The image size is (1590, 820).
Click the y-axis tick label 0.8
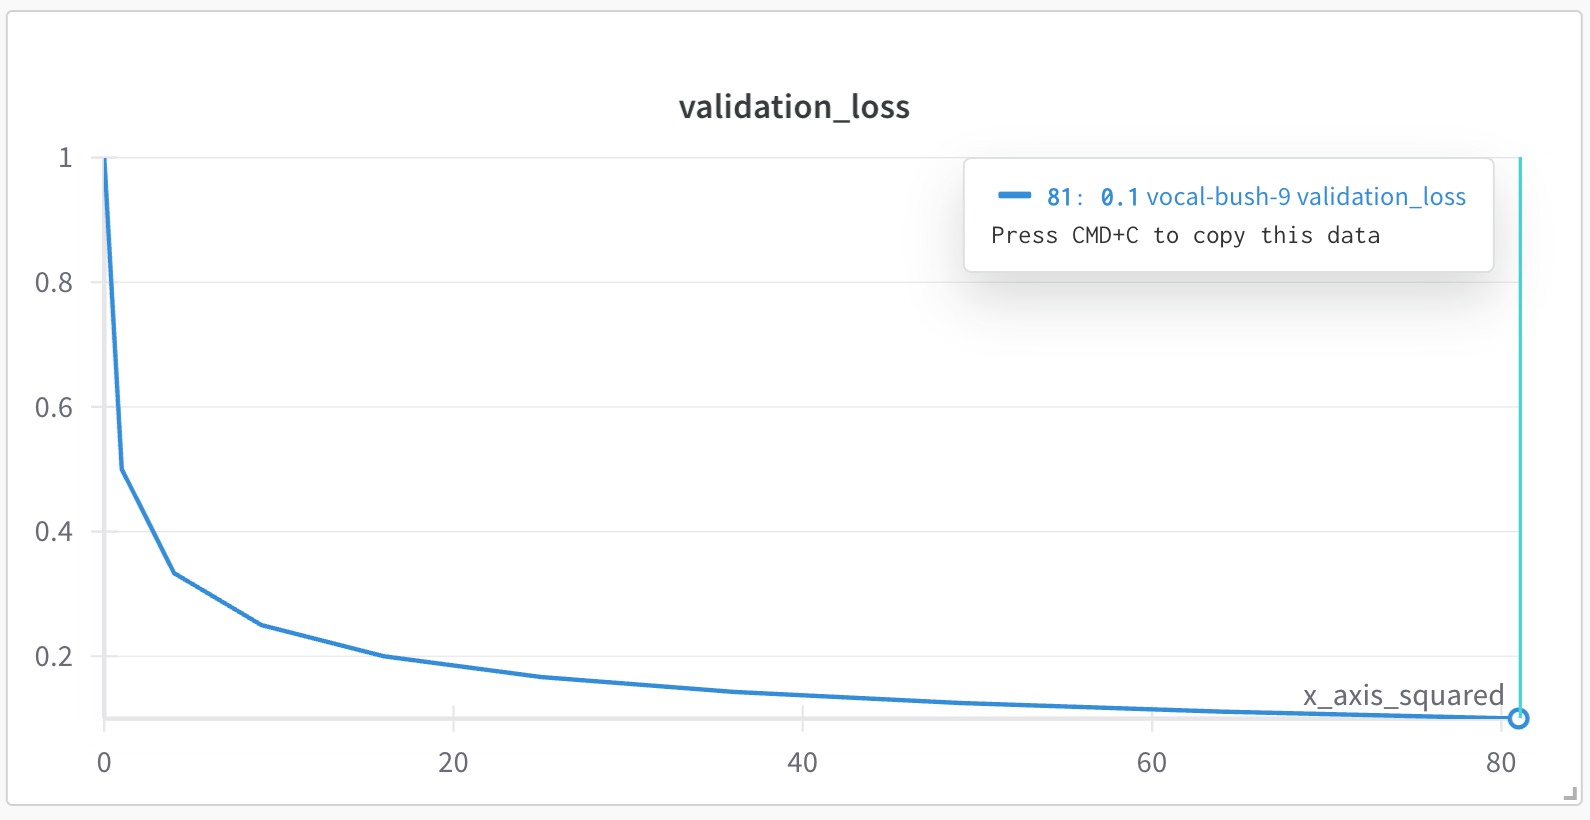pyautogui.click(x=54, y=283)
